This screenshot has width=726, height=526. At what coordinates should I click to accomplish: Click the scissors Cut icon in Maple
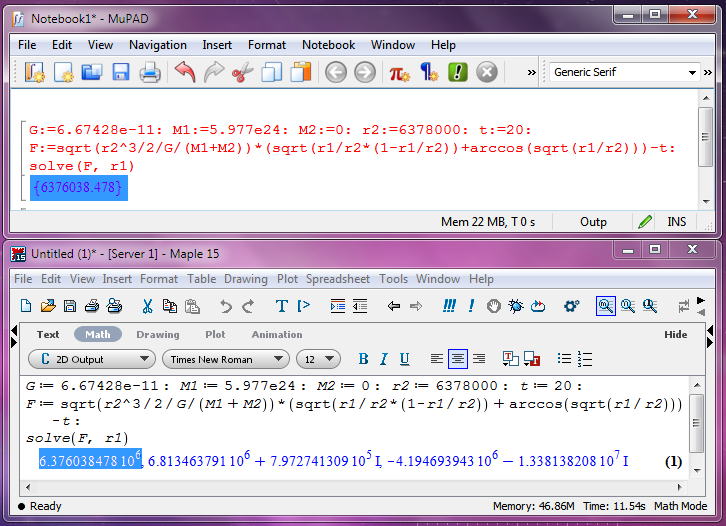[x=147, y=306]
